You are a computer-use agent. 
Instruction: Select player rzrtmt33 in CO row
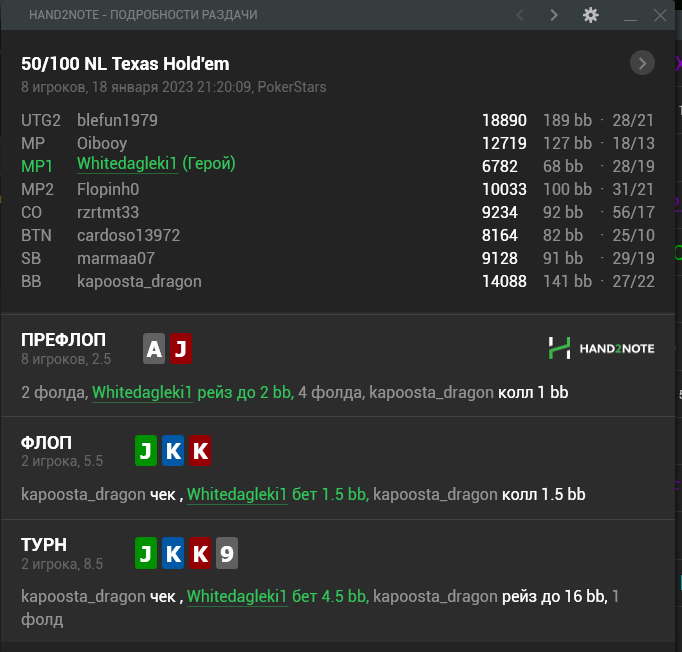[x=108, y=213]
